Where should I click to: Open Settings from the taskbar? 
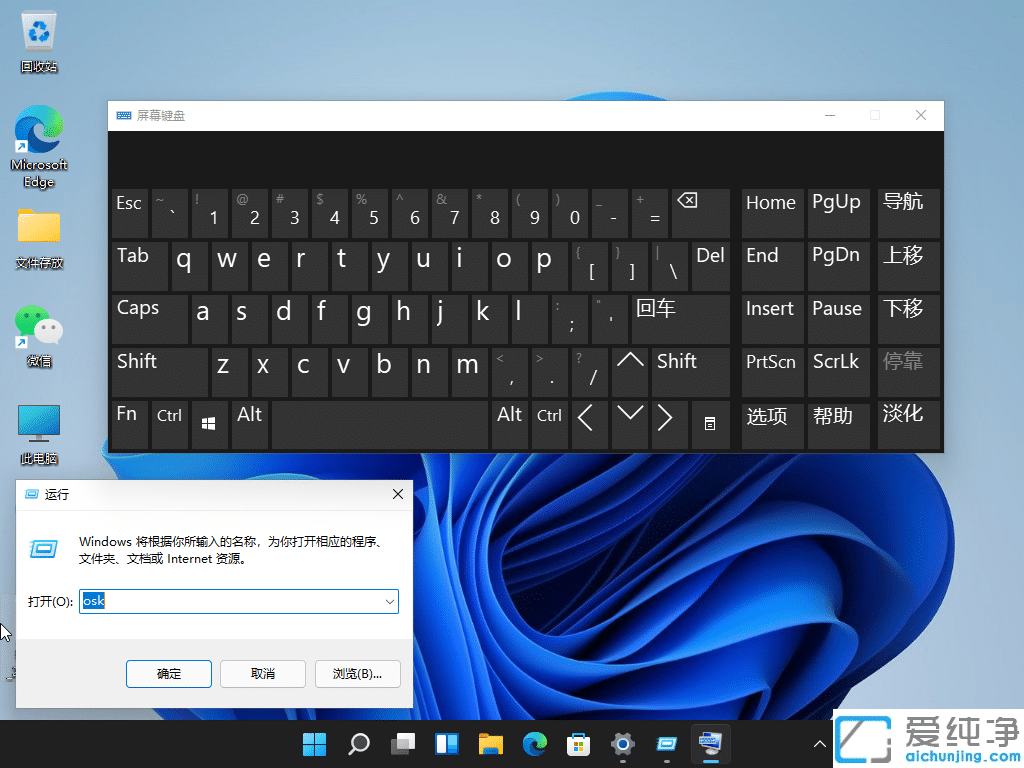(622, 745)
